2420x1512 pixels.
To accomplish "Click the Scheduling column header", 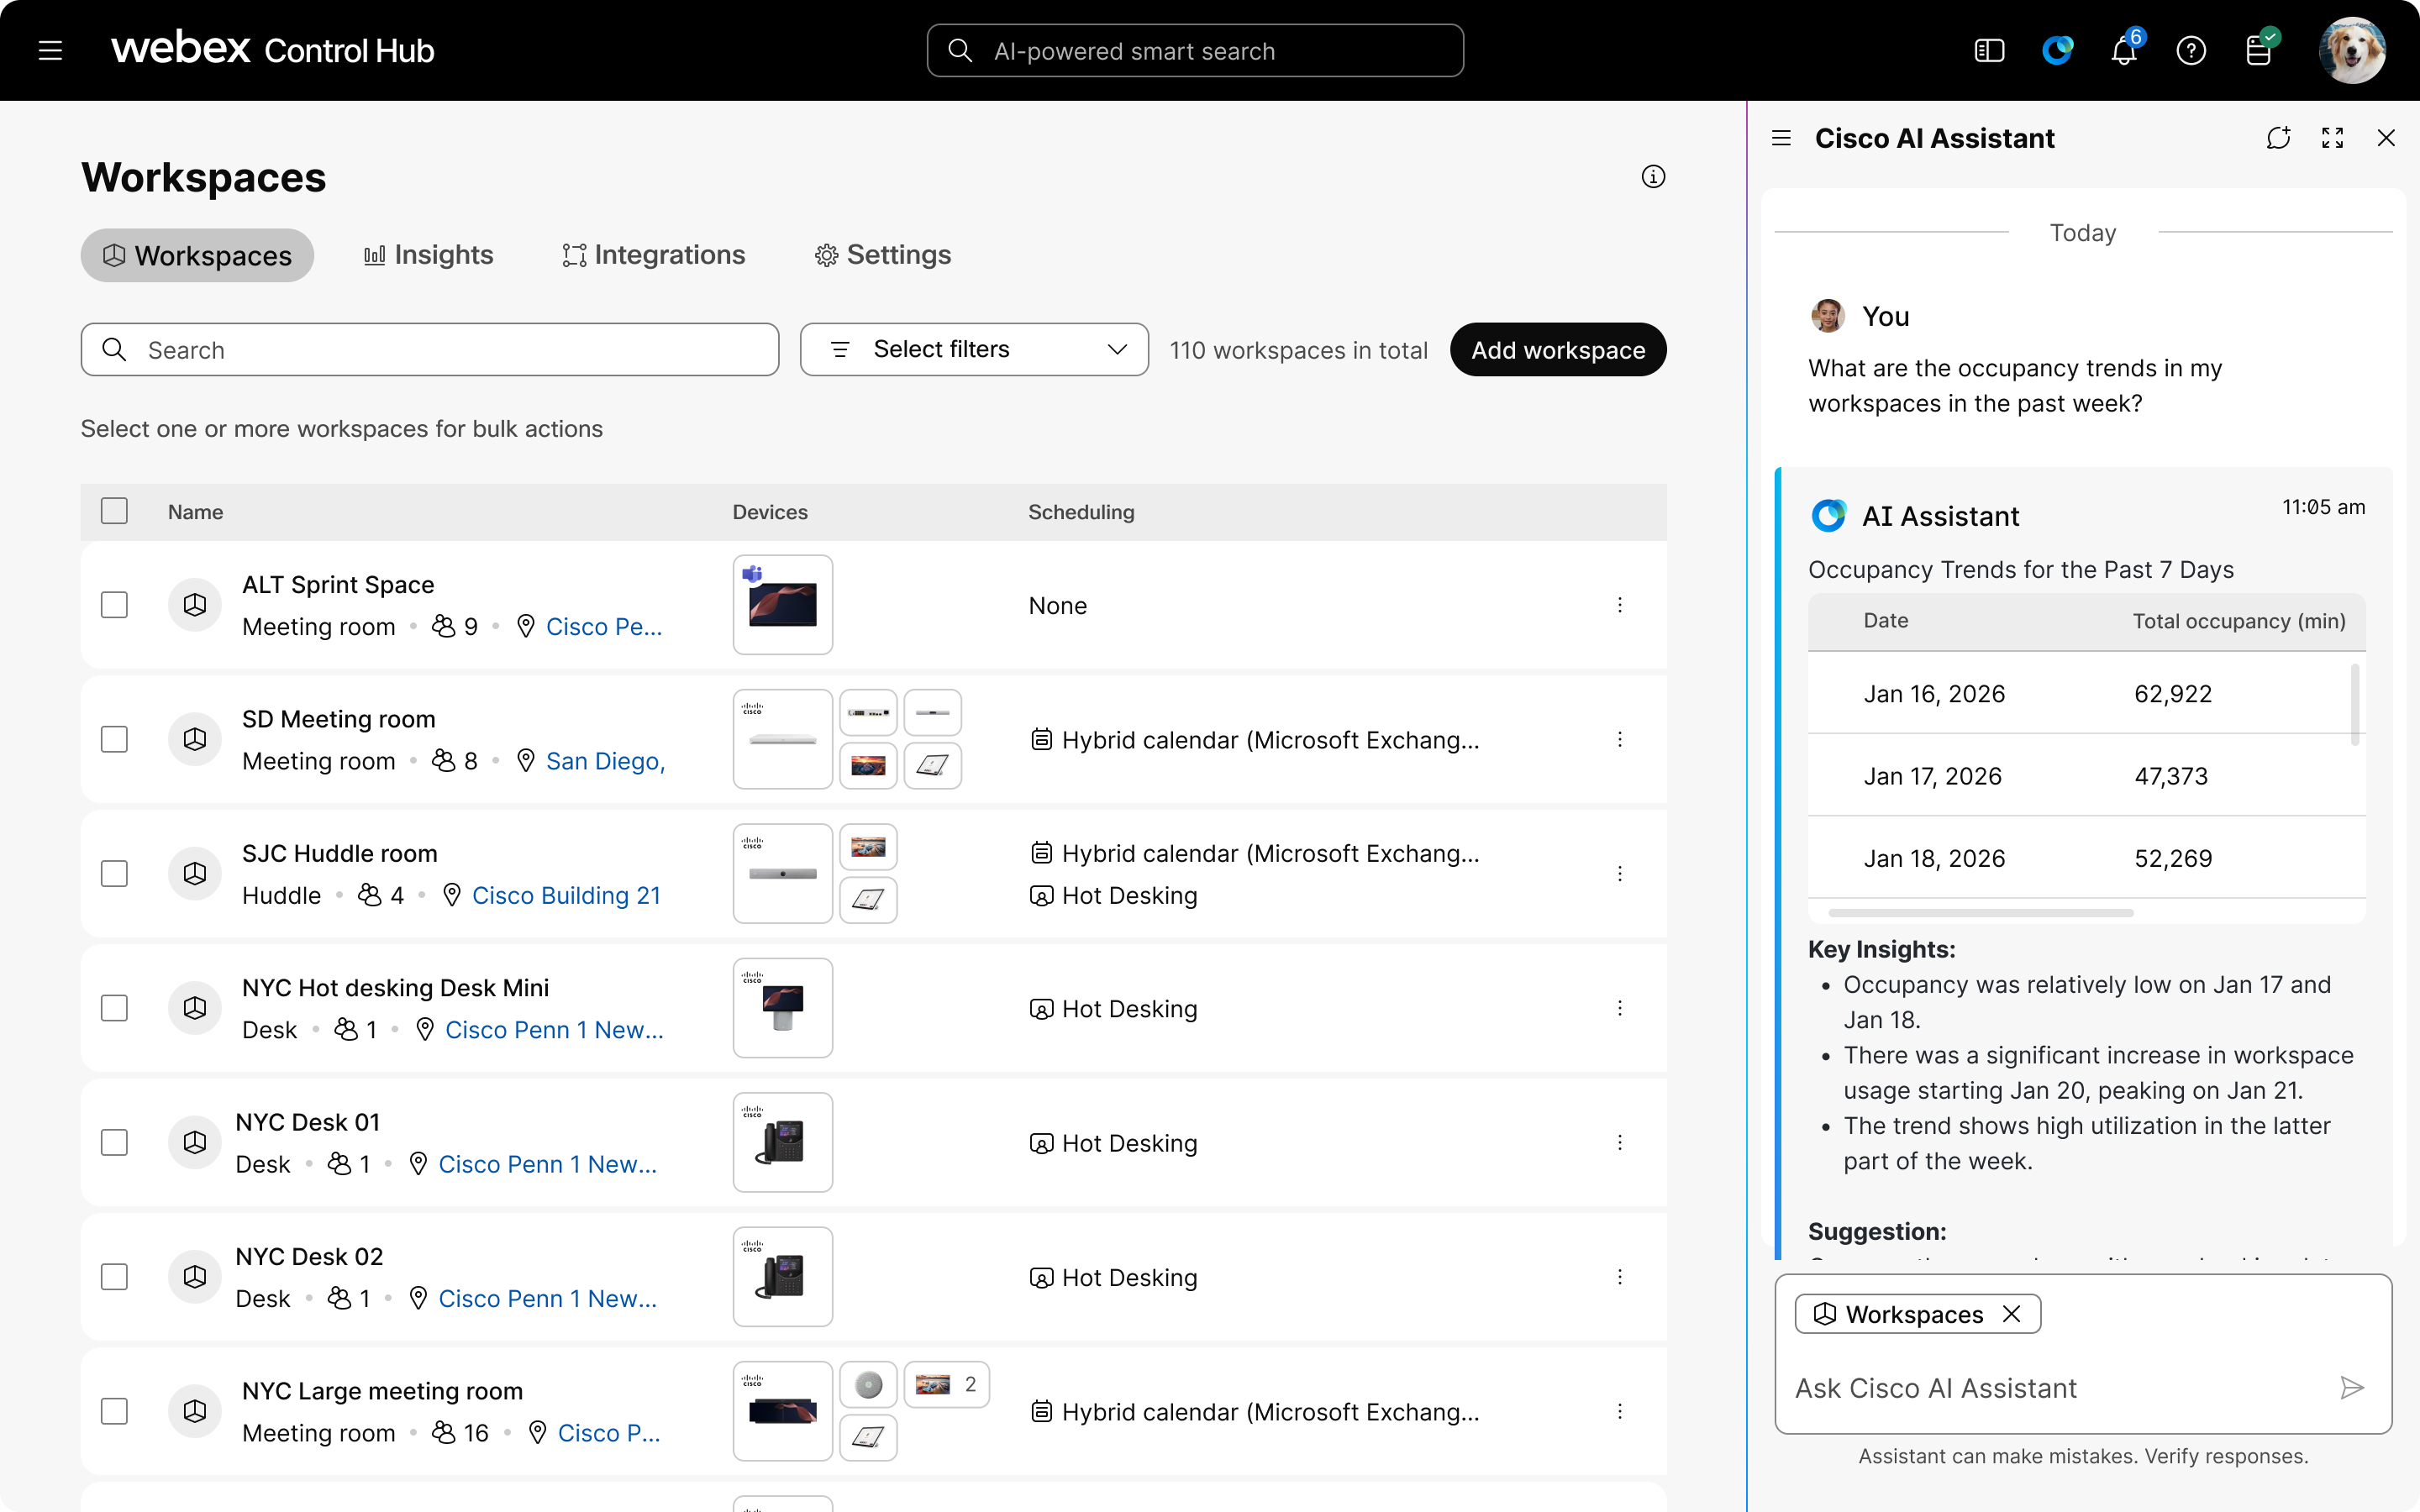I will point(1081,512).
